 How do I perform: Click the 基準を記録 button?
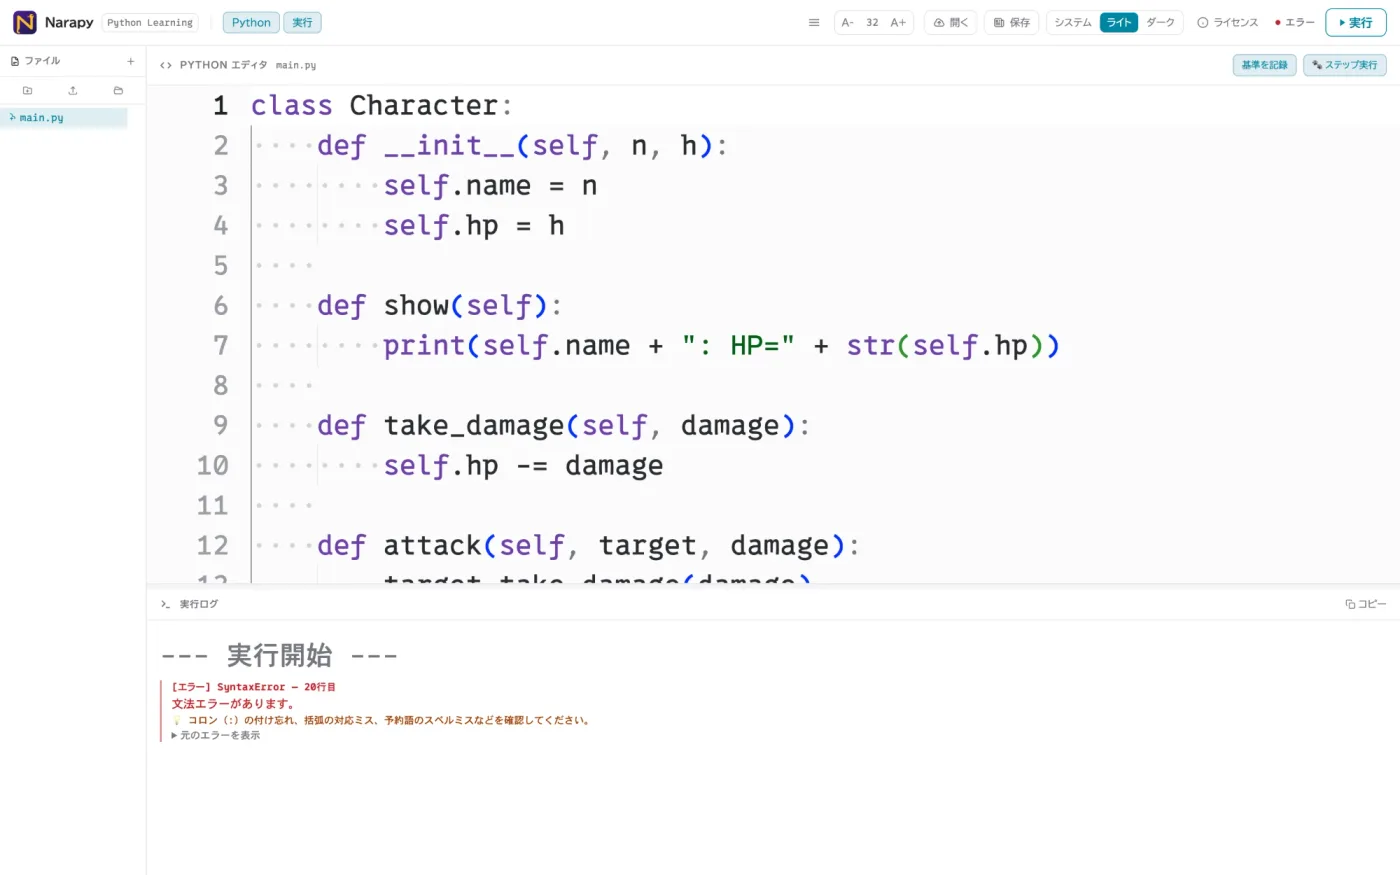coord(1265,65)
